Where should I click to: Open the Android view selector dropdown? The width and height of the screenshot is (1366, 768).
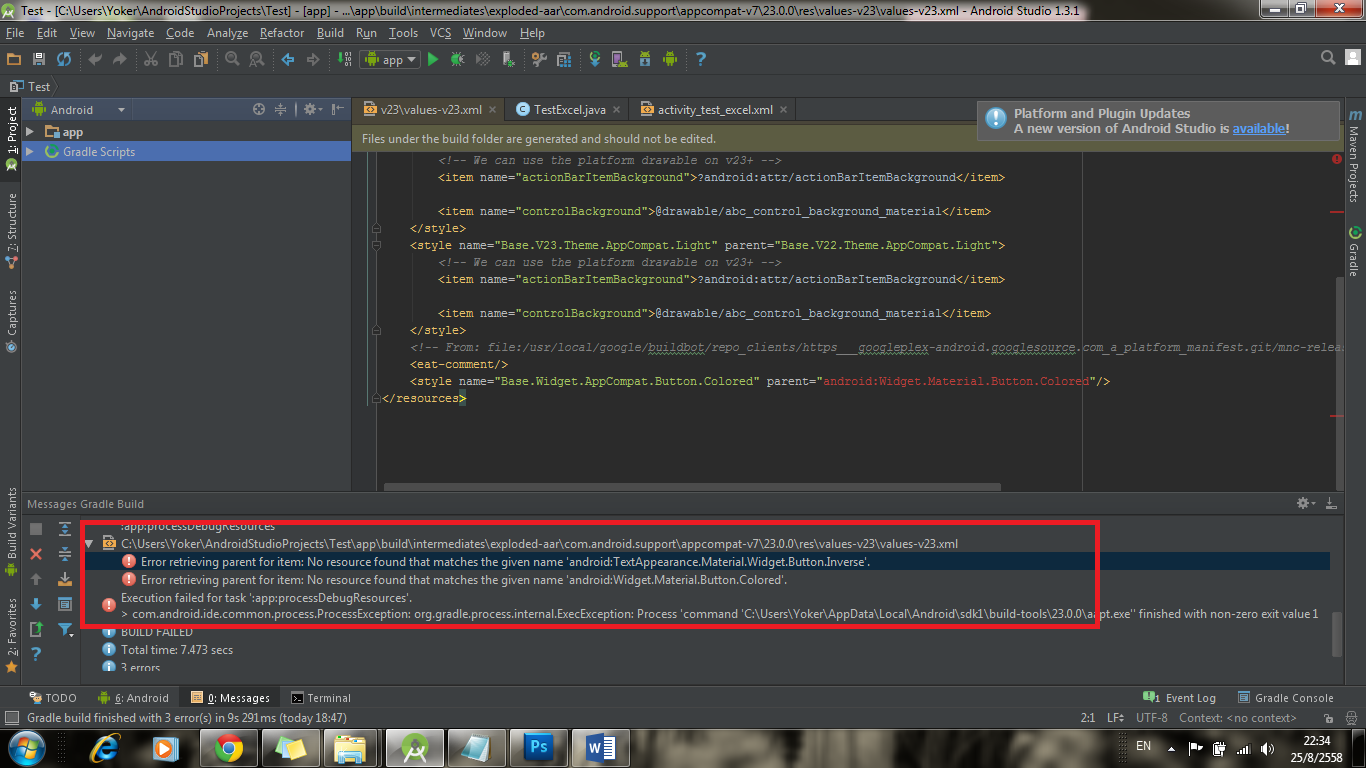tap(80, 110)
